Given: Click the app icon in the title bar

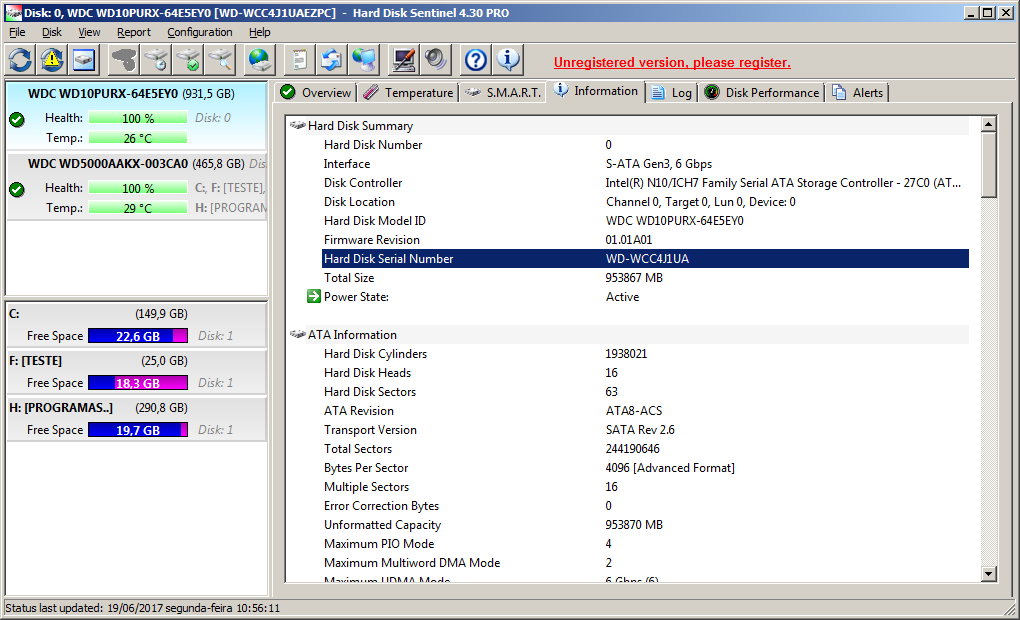Looking at the screenshot, I should [12, 12].
